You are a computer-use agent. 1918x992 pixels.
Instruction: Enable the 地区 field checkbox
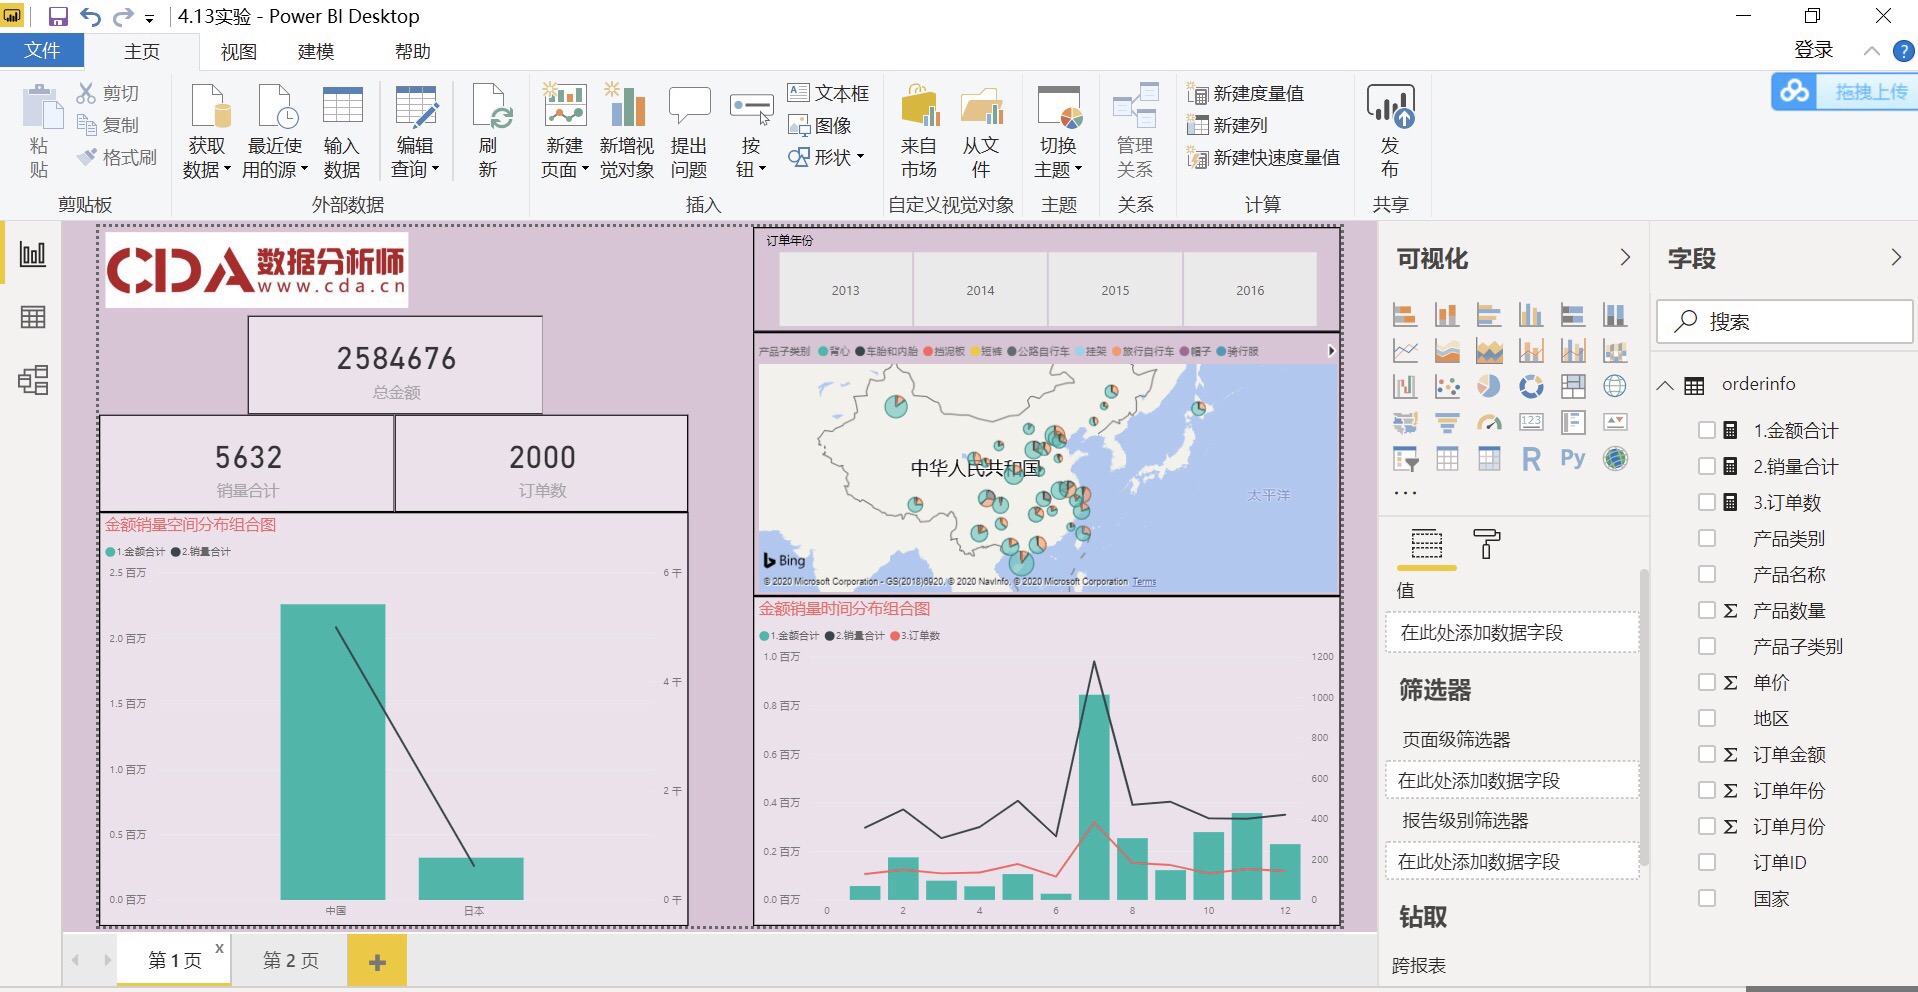(x=1707, y=719)
